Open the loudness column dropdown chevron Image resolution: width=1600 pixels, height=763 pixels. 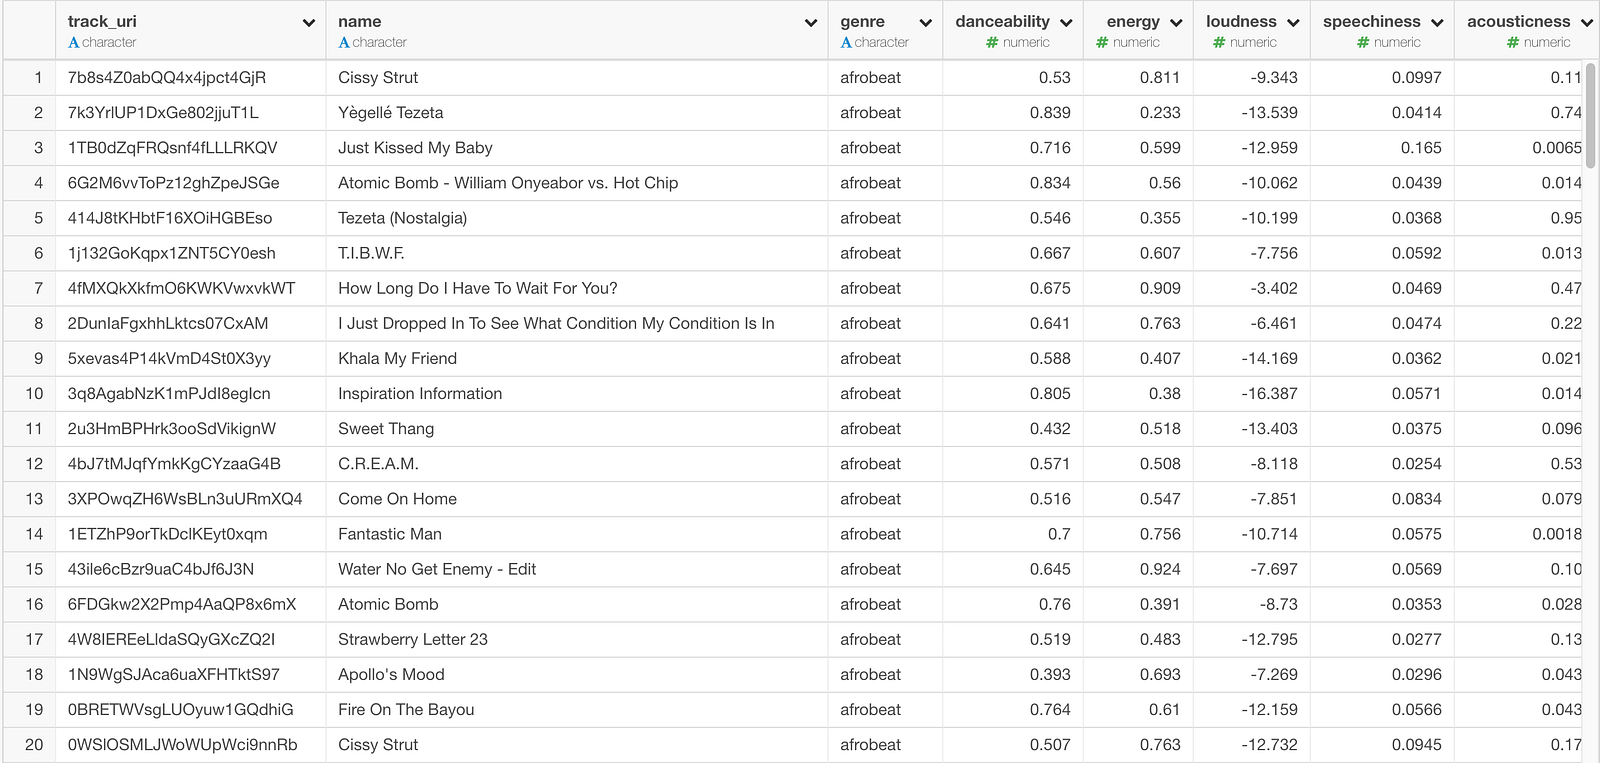[1293, 23]
